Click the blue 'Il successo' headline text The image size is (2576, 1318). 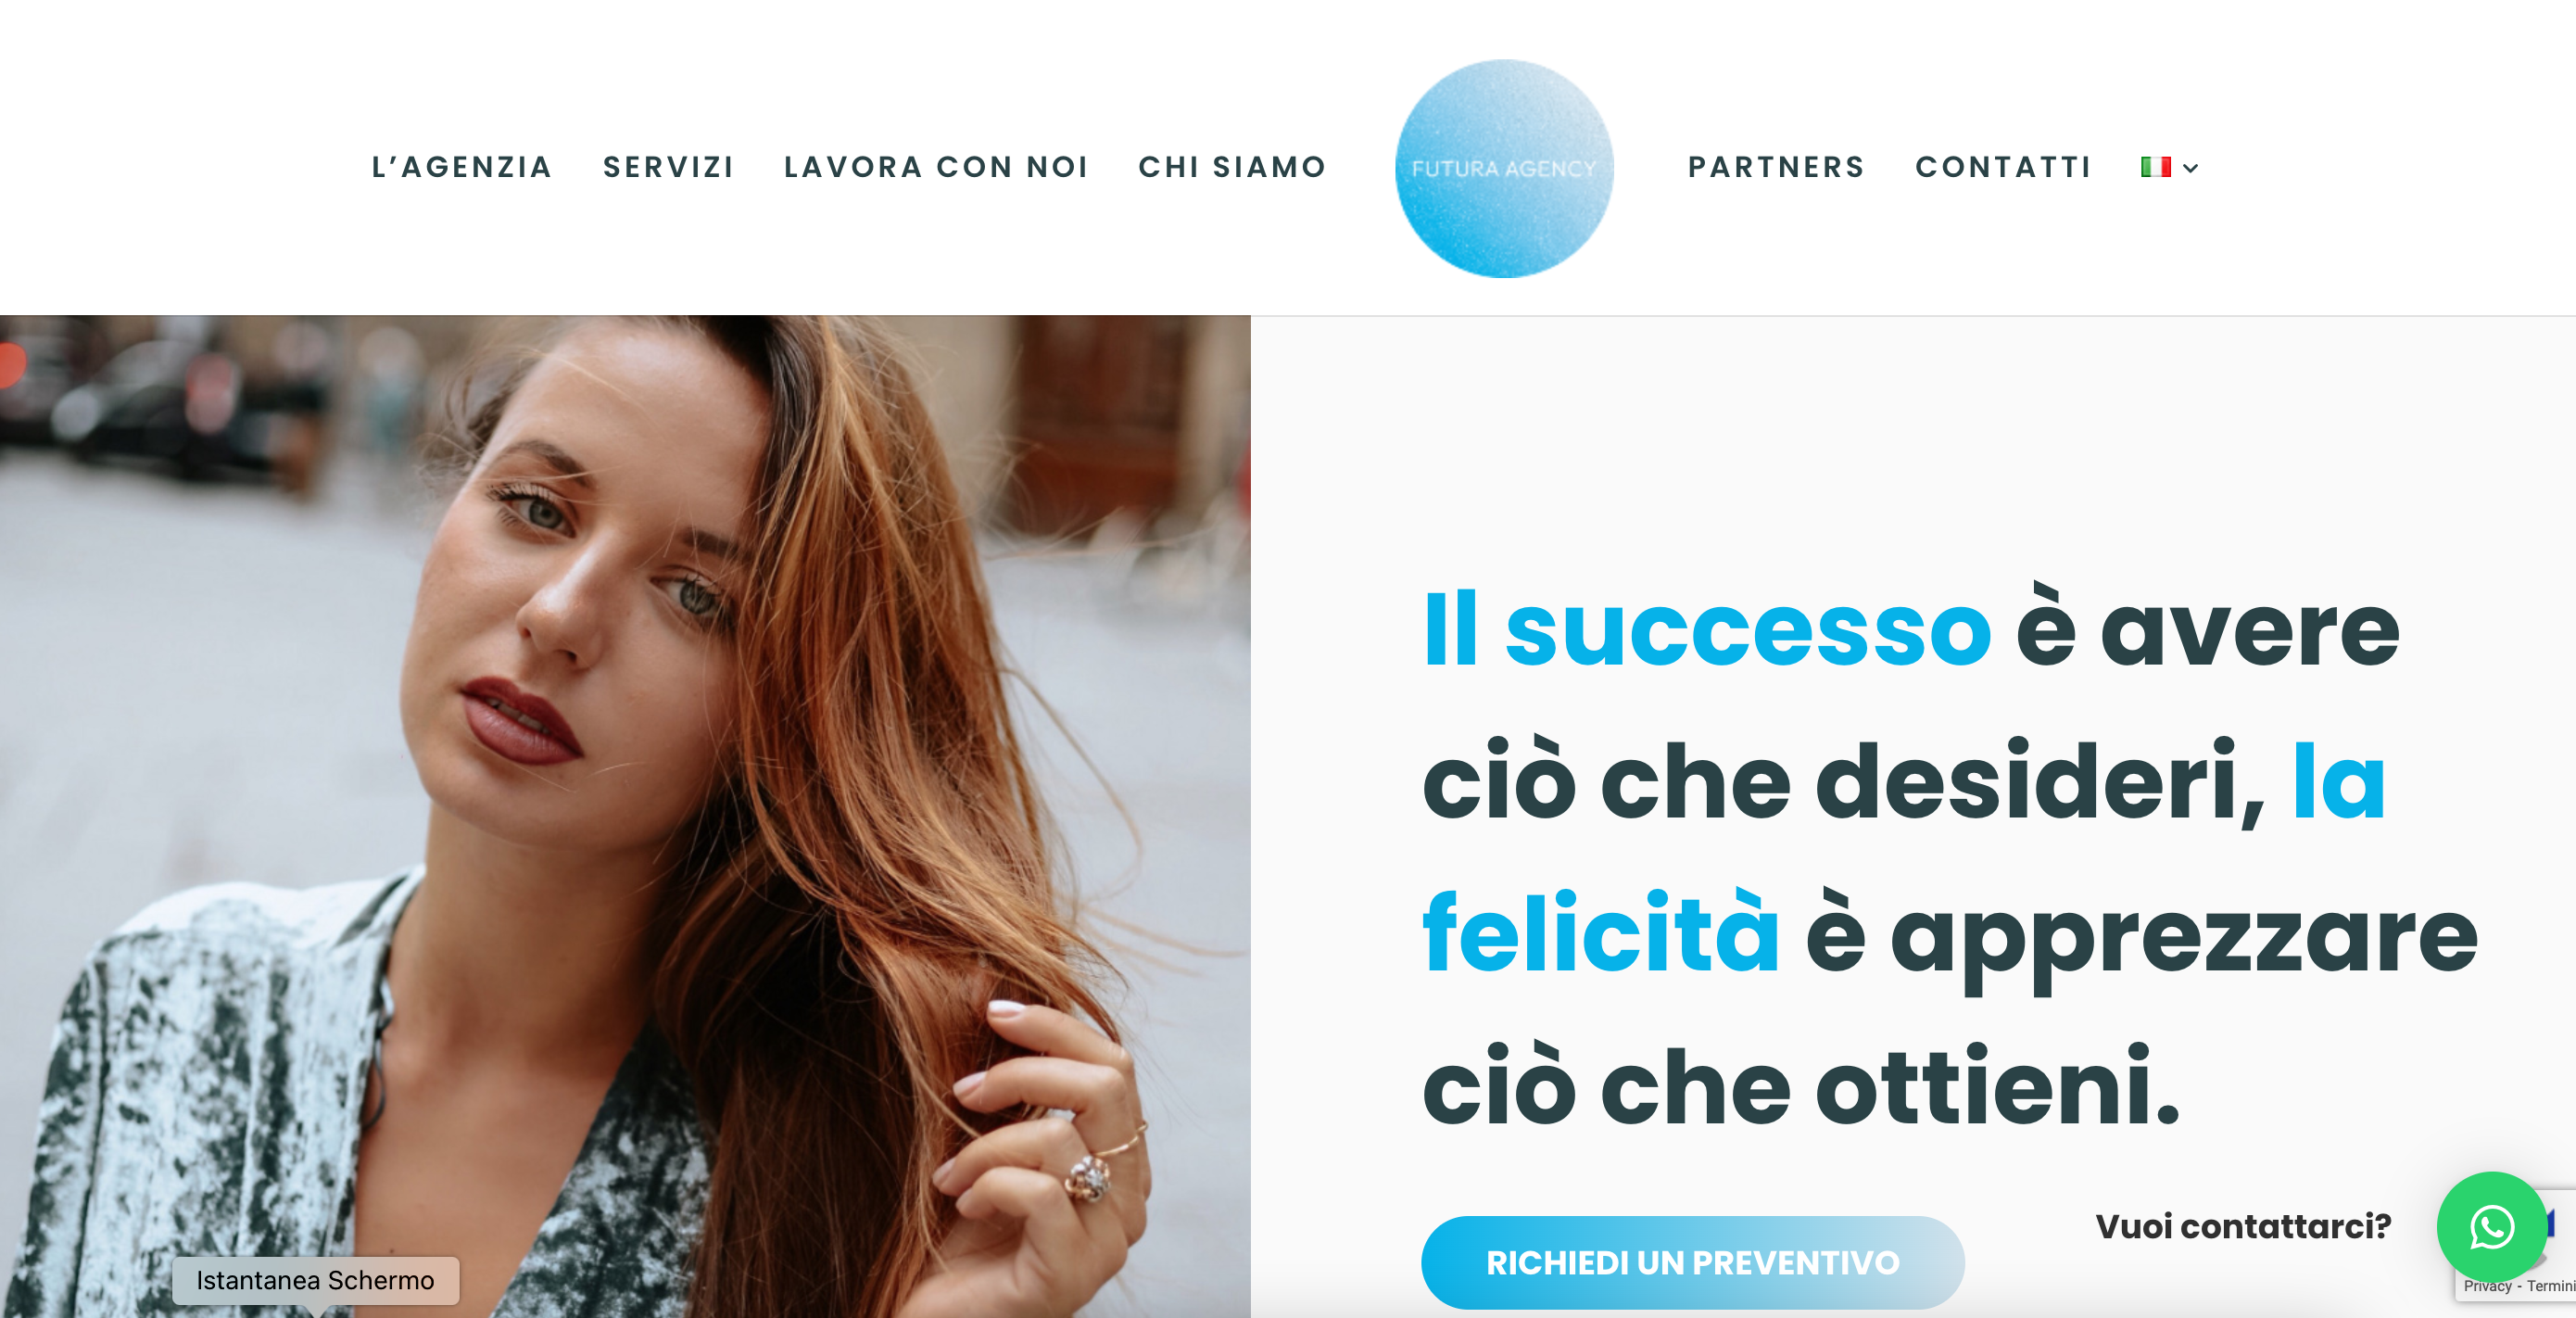coord(1707,630)
